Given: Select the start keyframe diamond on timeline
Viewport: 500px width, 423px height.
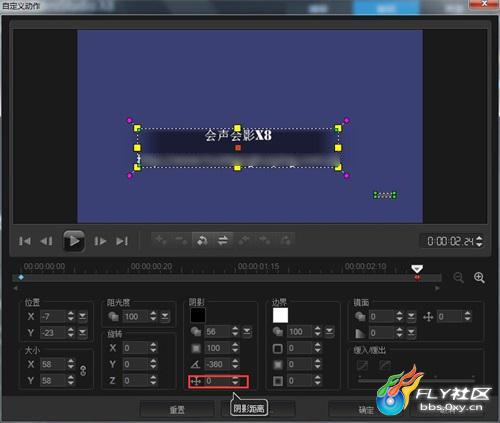Looking at the screenshot, I should [x=21, y=277].
